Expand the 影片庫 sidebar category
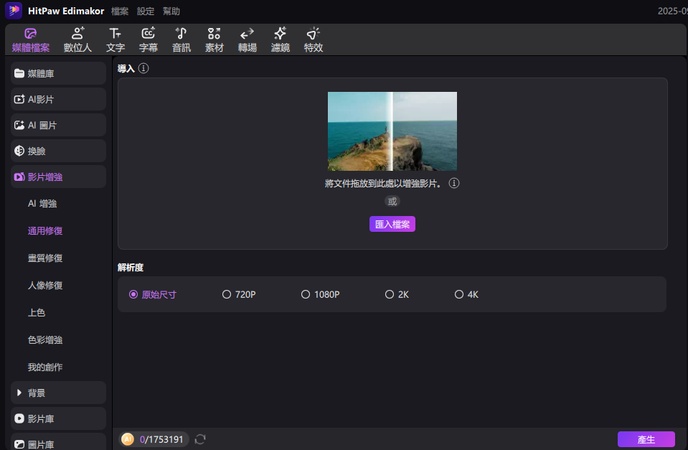Viewport: 688px width, 450px height. click(58, 418)
